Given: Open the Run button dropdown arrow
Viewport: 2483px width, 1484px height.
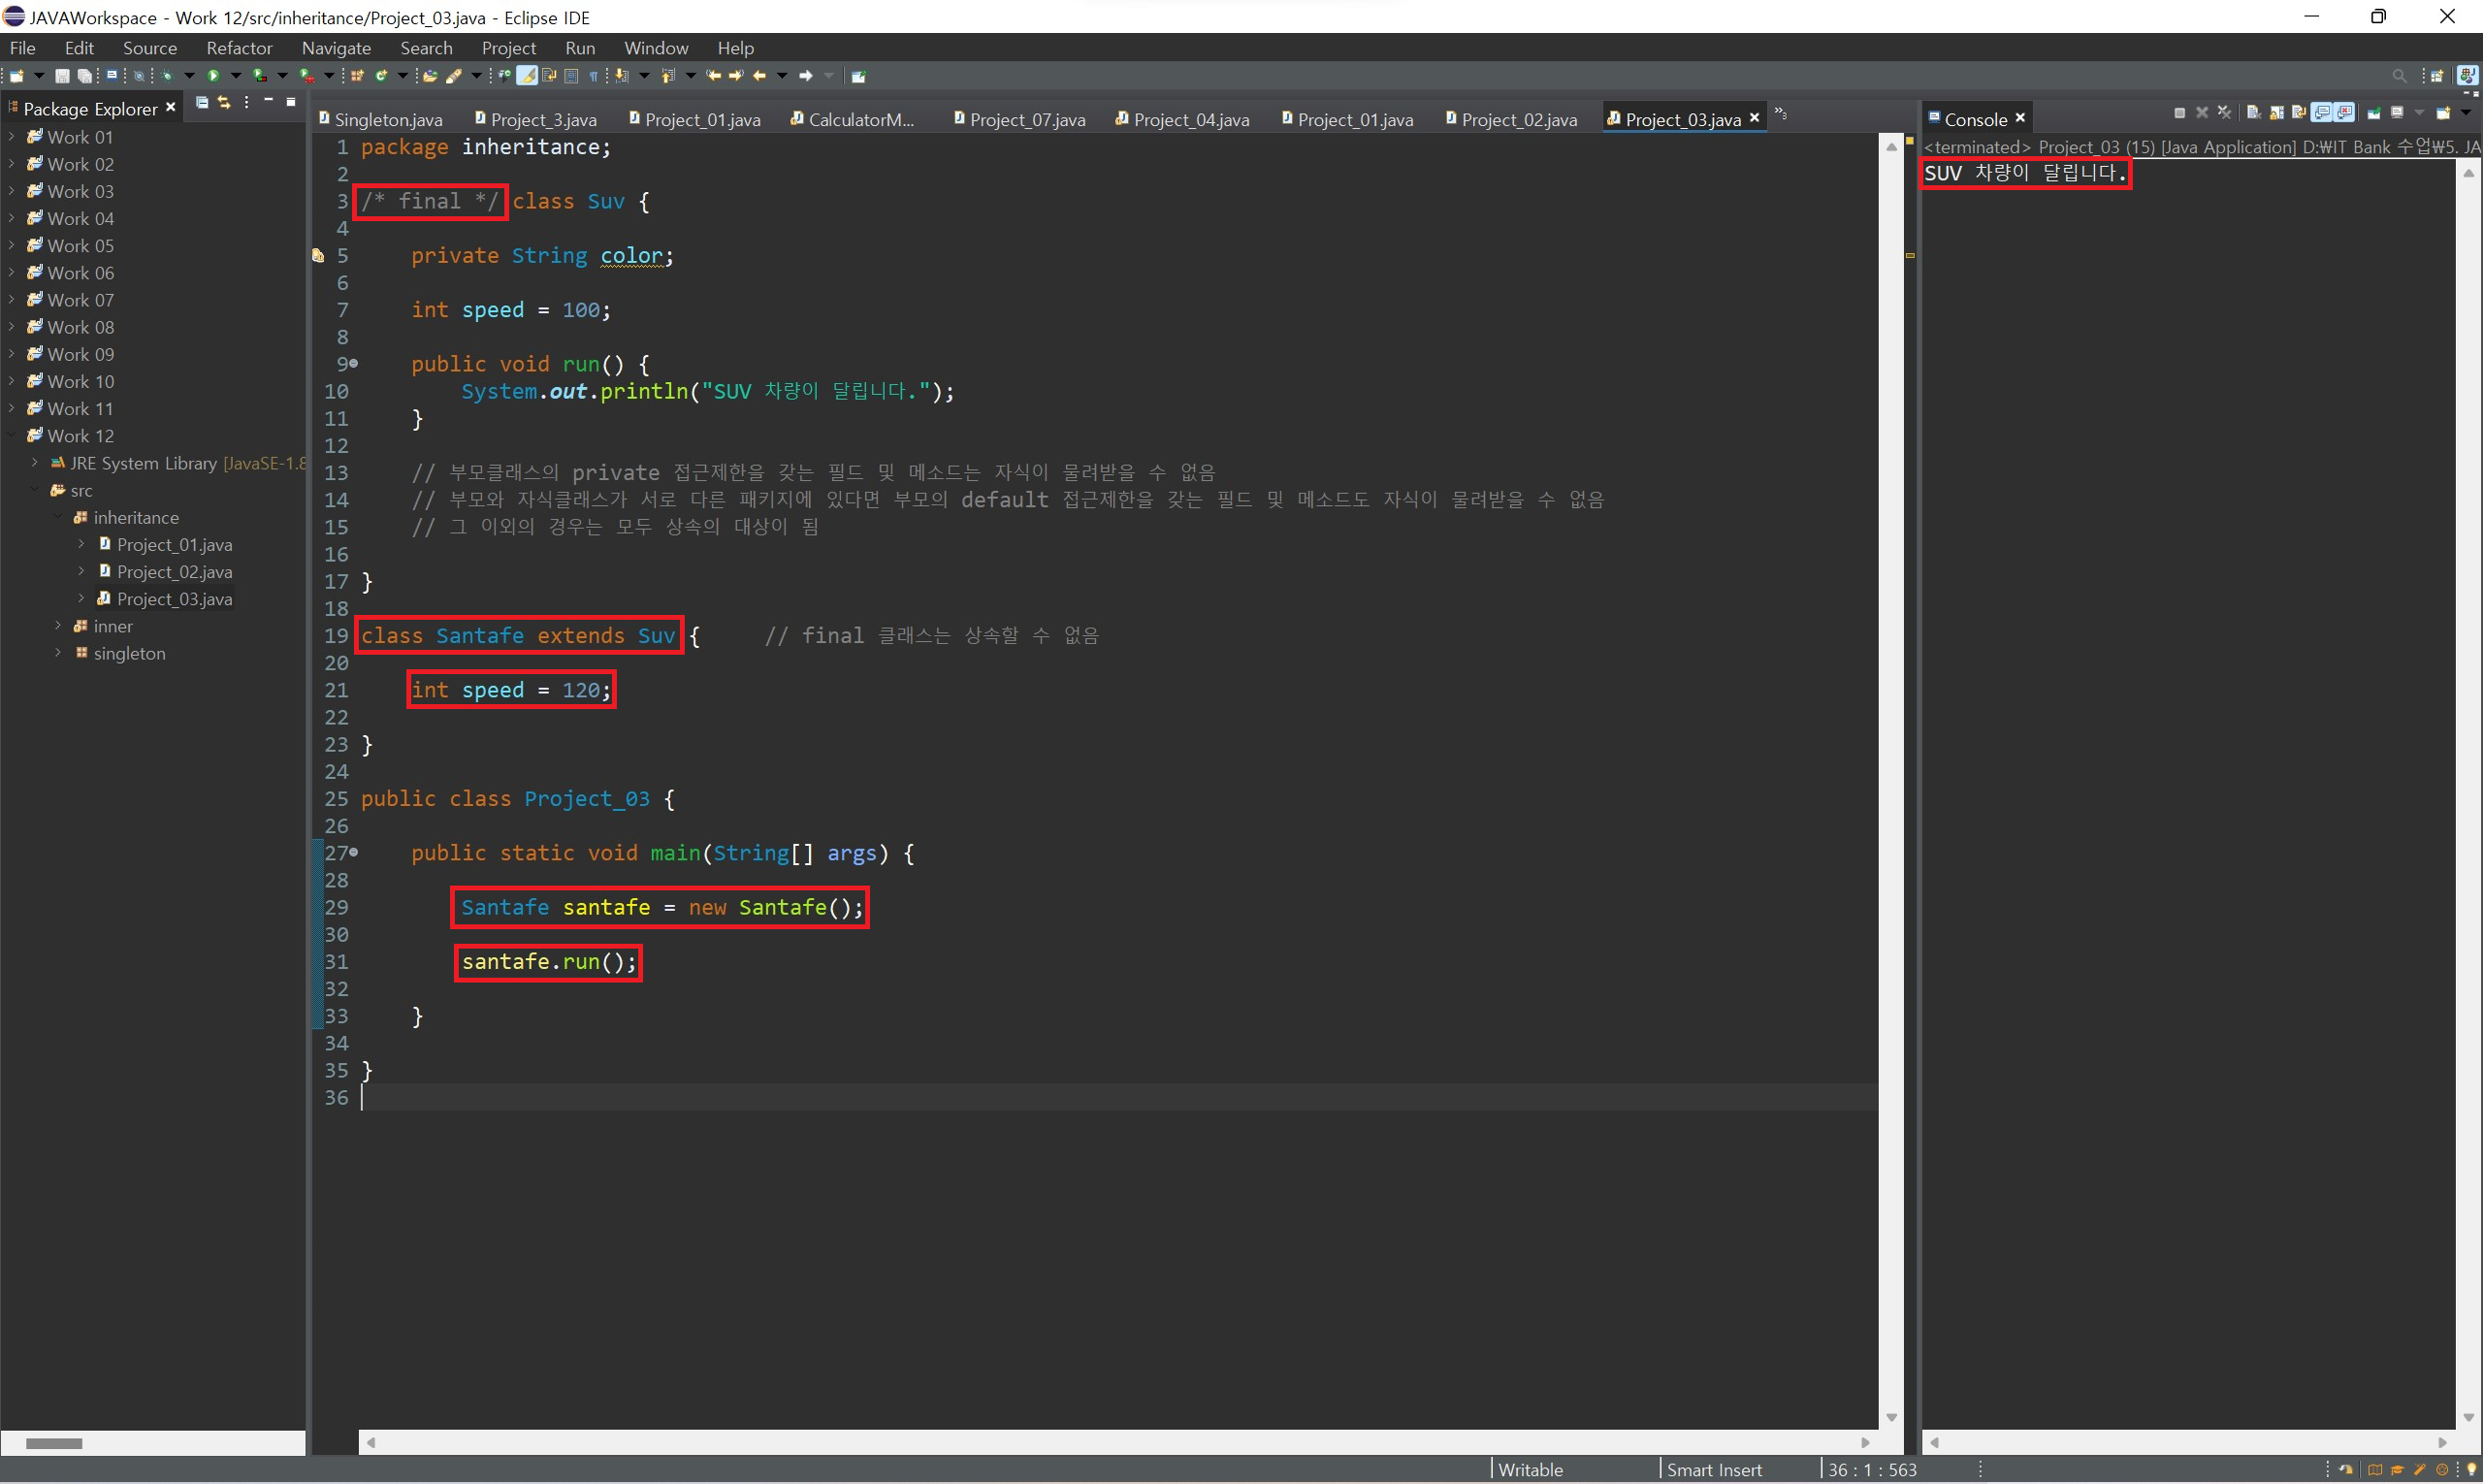Looking at the screenshot, I should coord(236,76).
